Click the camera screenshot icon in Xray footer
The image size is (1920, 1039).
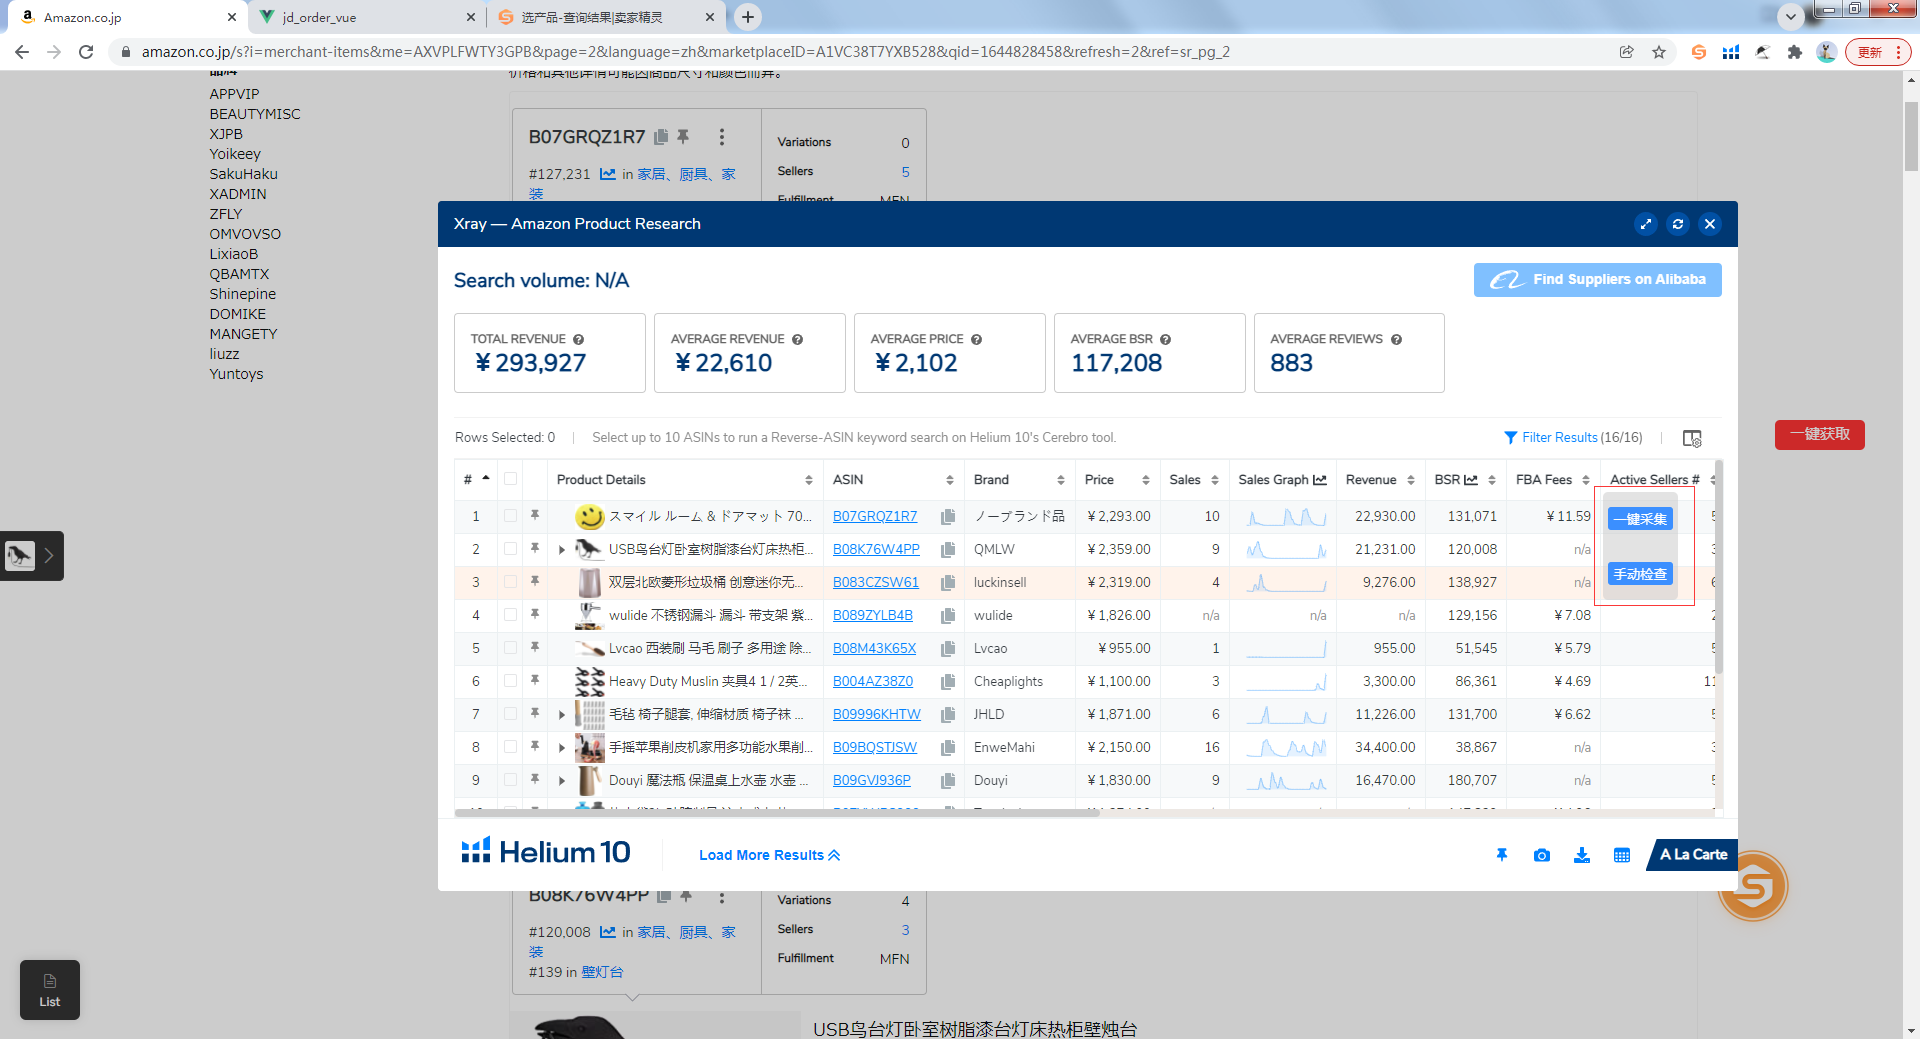point(1541,855)
